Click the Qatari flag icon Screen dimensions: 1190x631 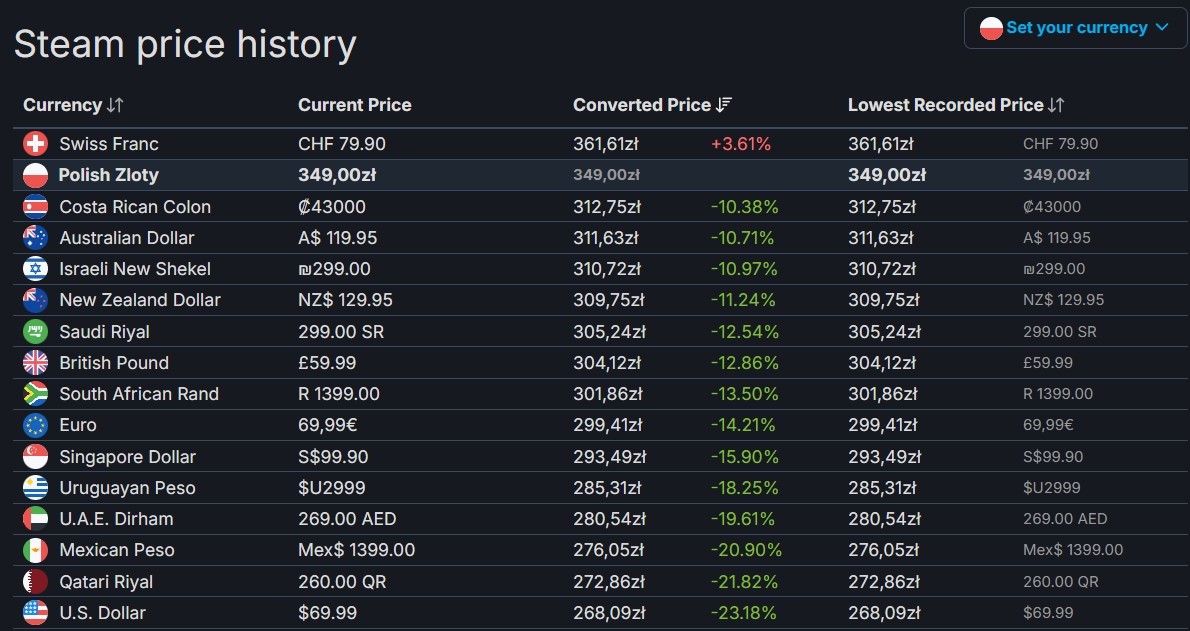[36, 582]
